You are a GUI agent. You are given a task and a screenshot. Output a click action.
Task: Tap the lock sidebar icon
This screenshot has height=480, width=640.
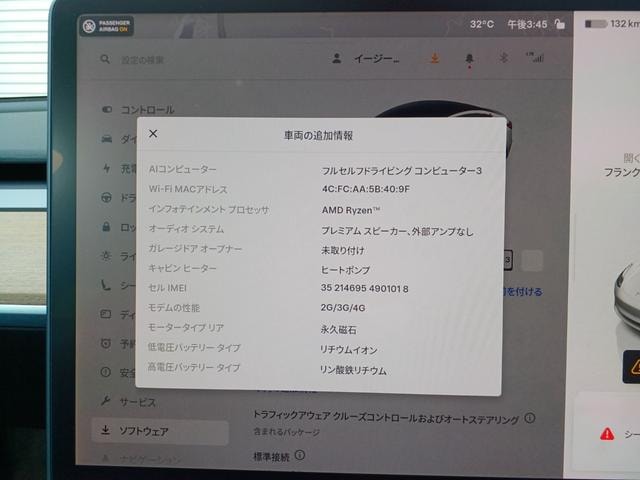click(106, 227)
